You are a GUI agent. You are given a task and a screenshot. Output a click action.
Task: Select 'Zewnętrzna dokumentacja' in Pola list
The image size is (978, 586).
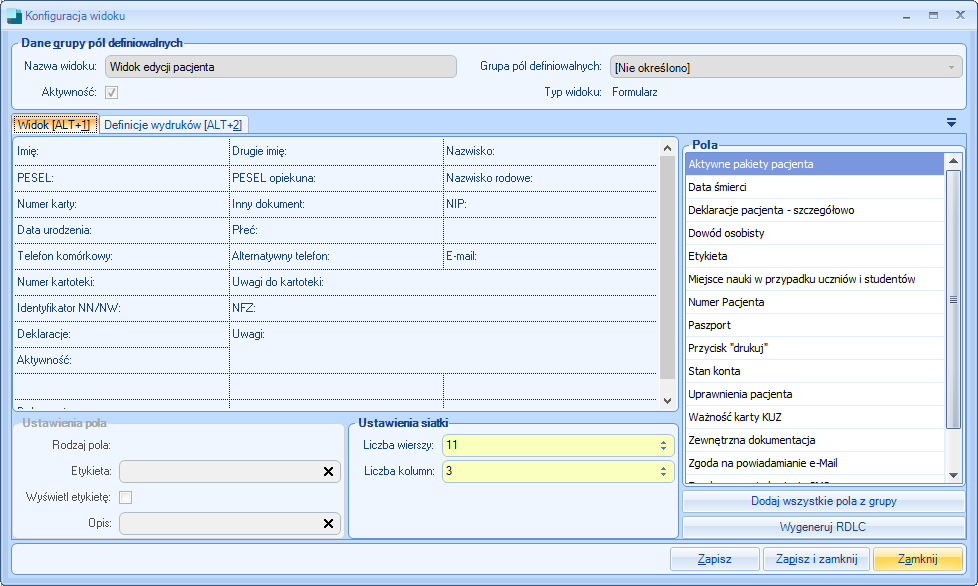click(x=815, y=441)
